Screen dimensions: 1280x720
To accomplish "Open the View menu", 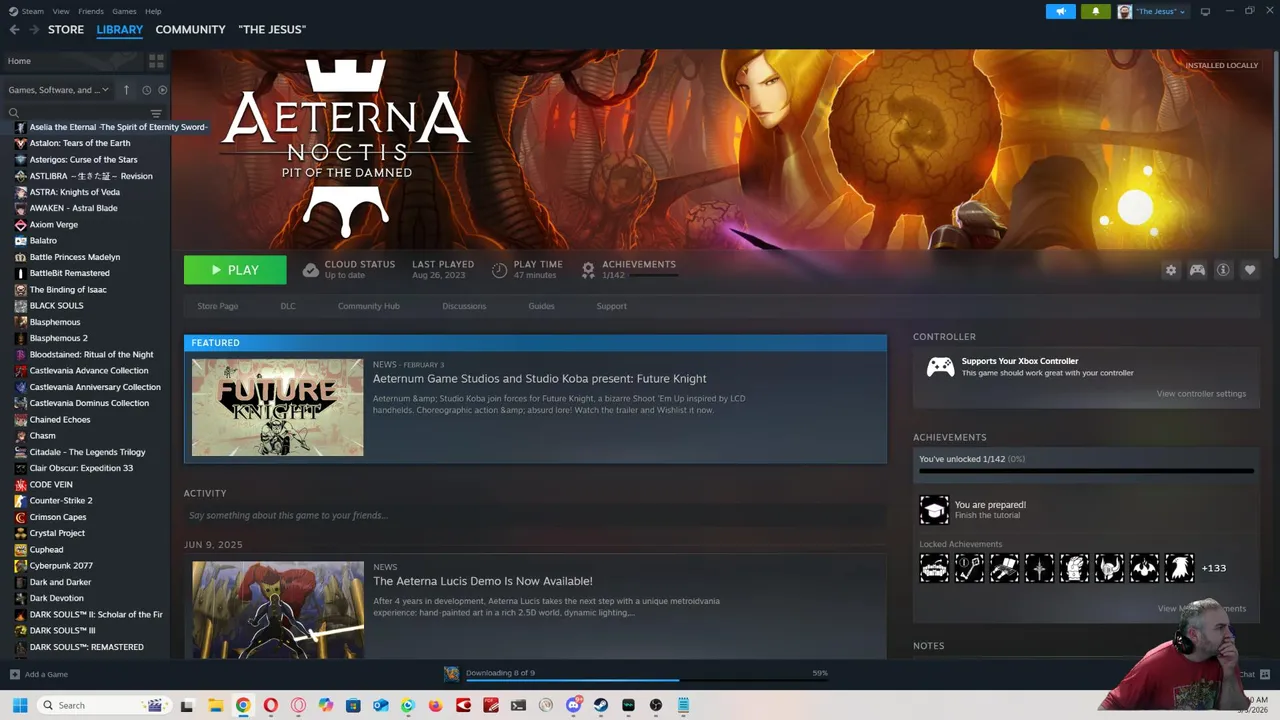I will (62, 11).
